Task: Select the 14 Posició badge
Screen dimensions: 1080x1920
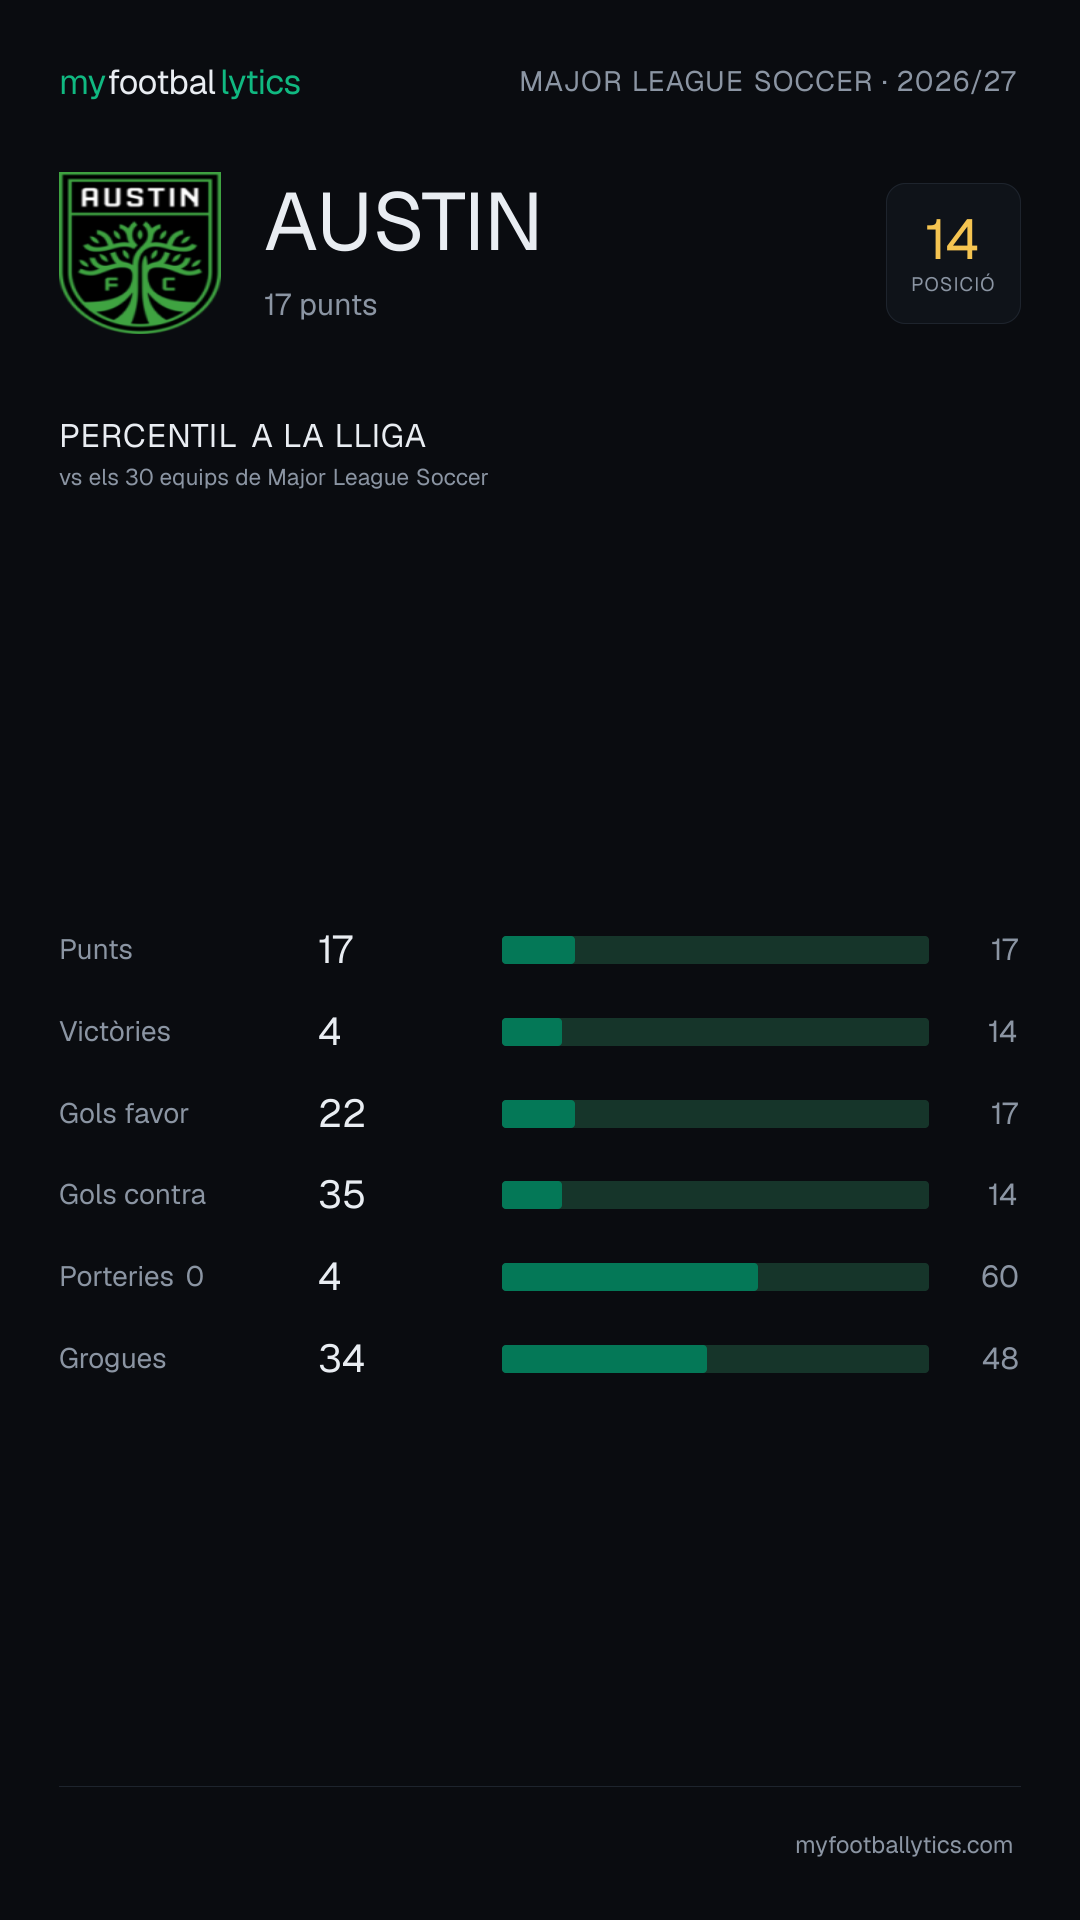Action: click(953, 253)
